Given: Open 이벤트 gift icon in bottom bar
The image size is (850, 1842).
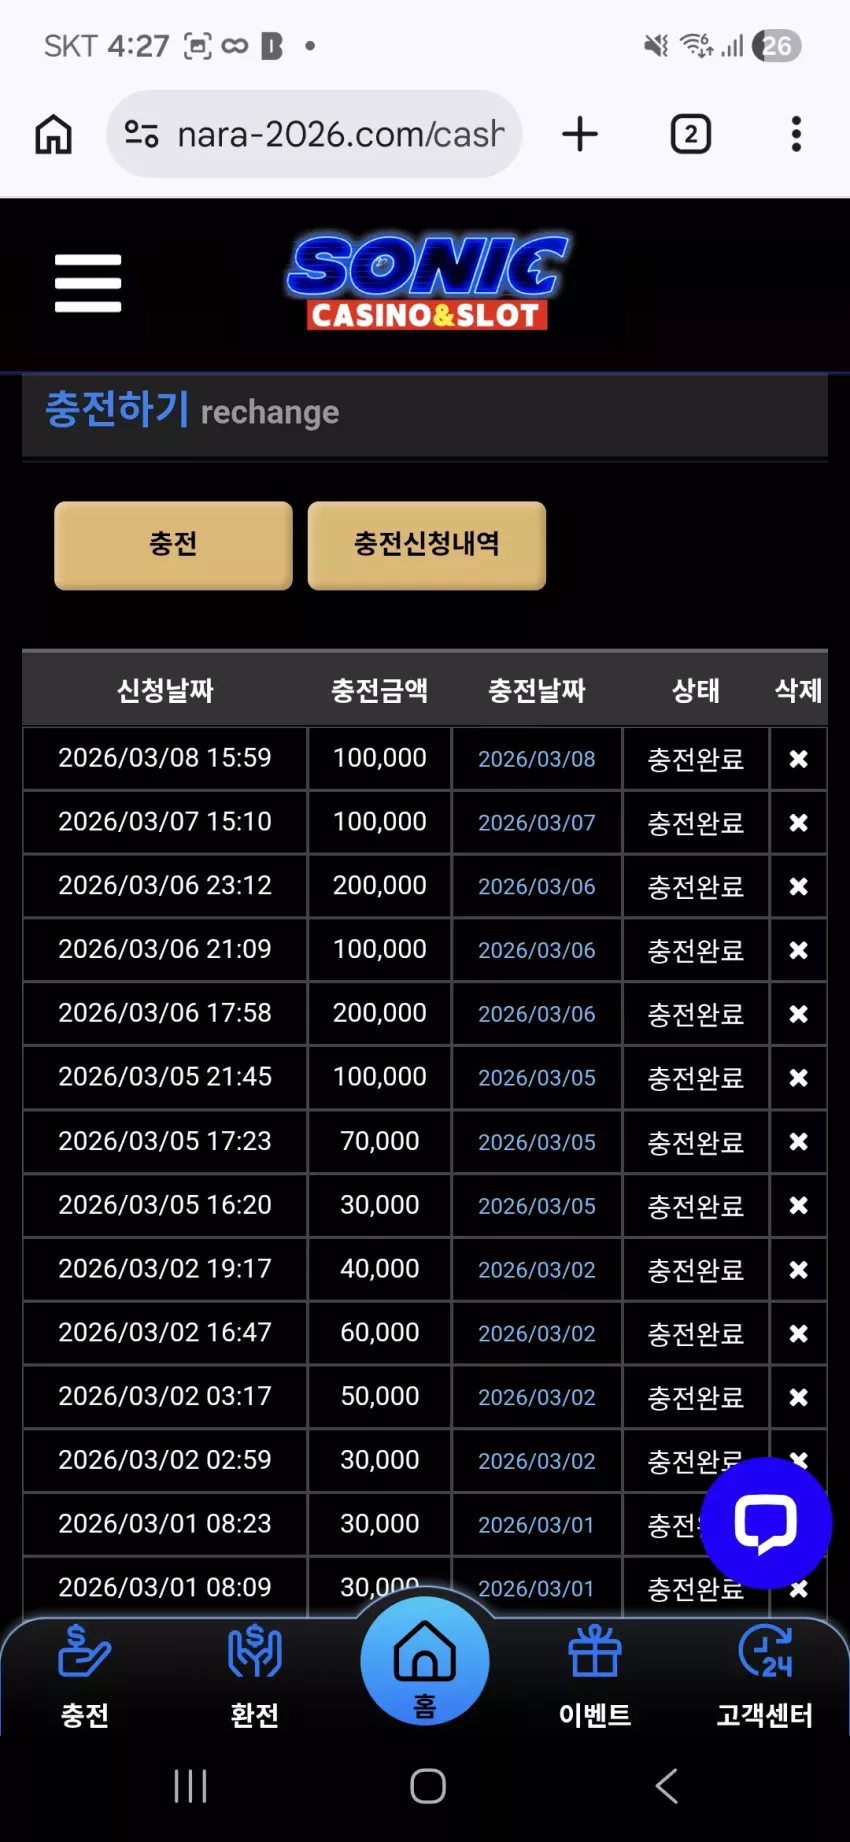Looking at the screenshot, I should click(x=595, y=1675).
